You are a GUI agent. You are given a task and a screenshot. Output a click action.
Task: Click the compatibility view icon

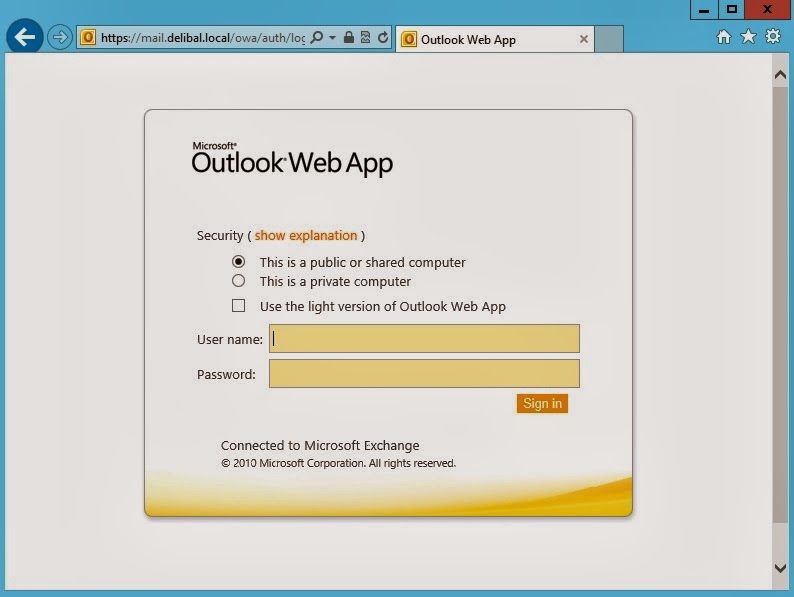point(365,38)
